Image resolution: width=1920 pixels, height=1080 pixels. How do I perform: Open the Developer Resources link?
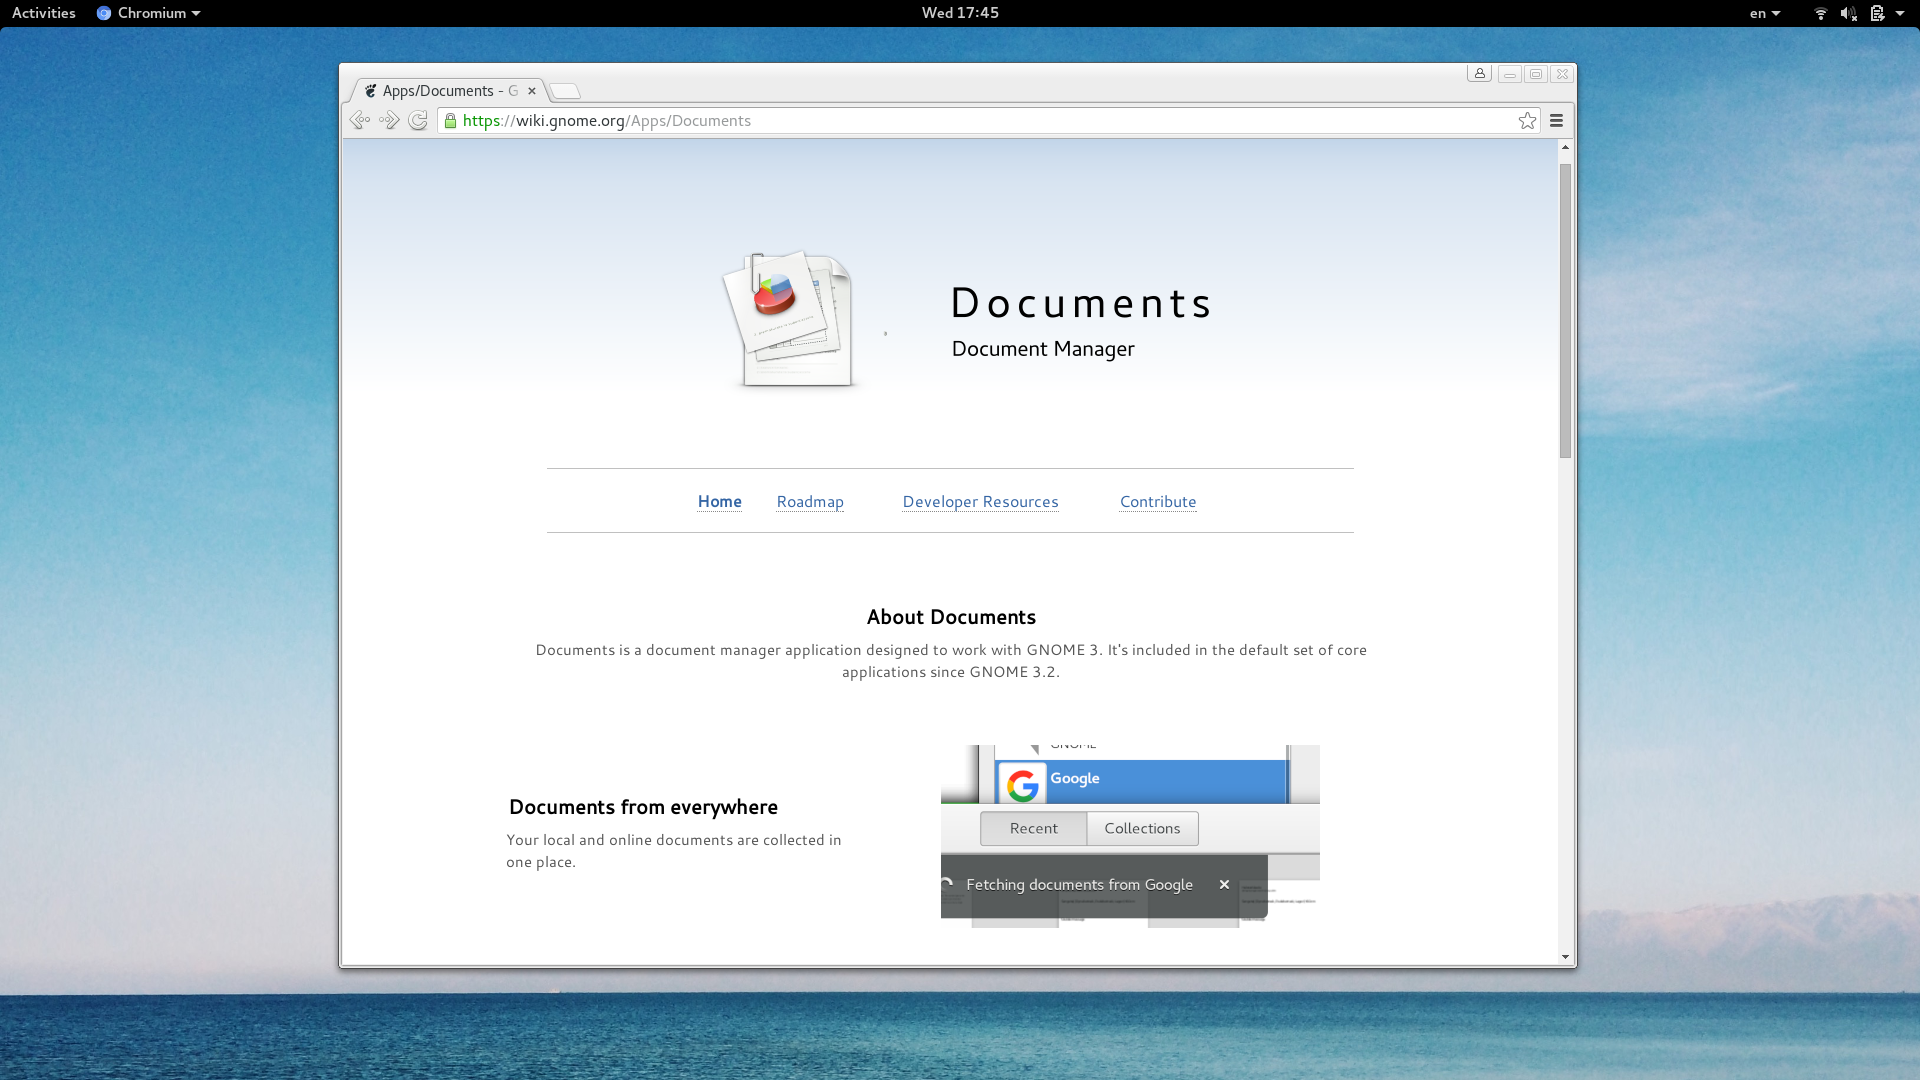coord(980,502)
